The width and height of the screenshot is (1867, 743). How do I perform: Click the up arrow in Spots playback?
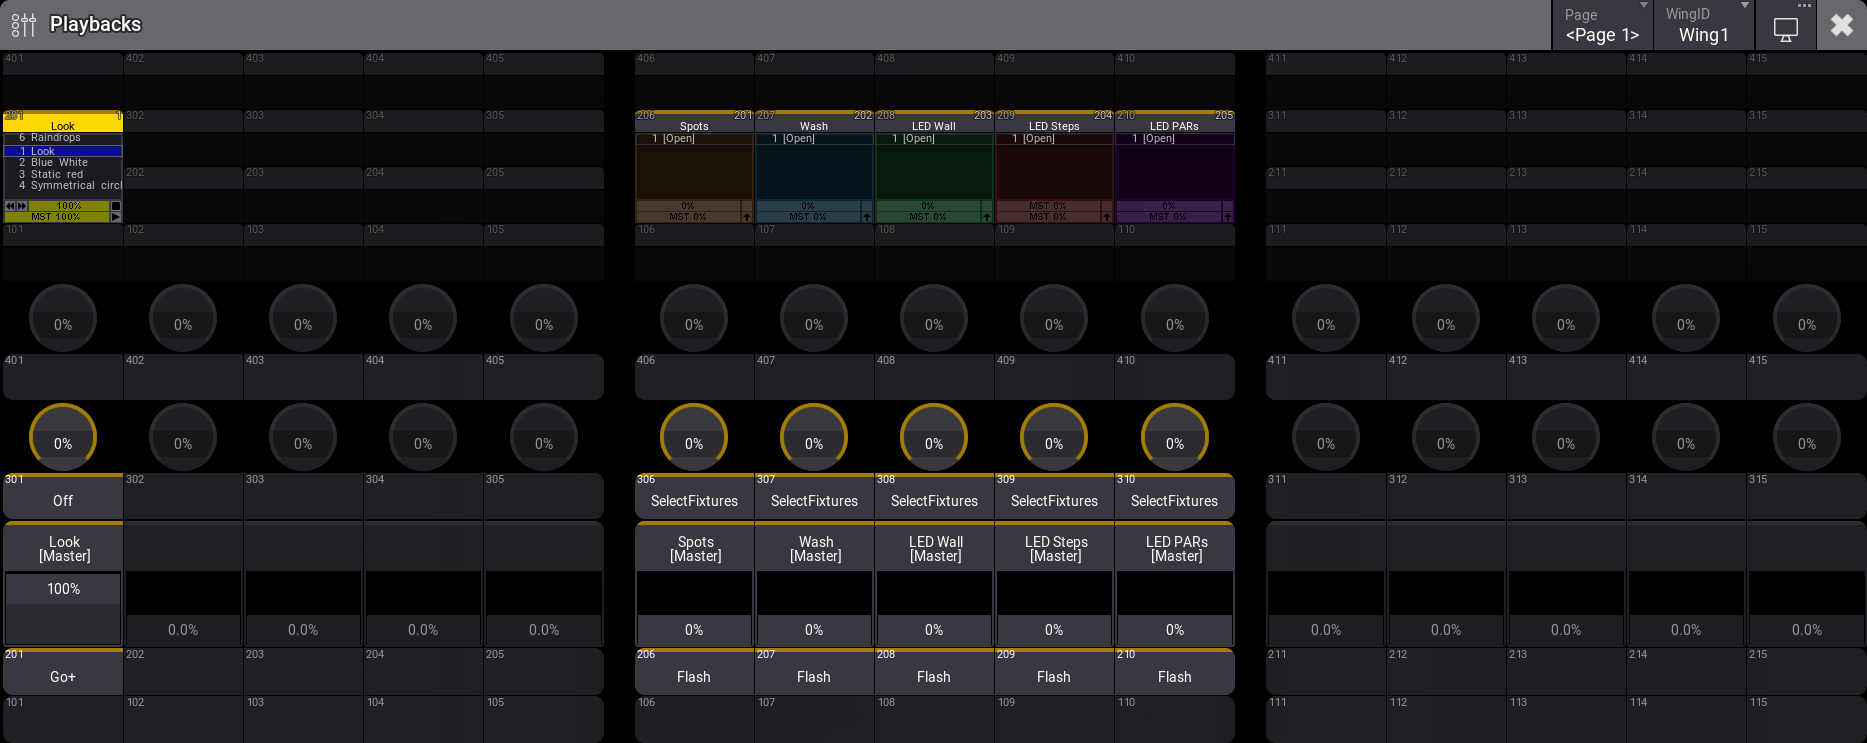(746, 217)
